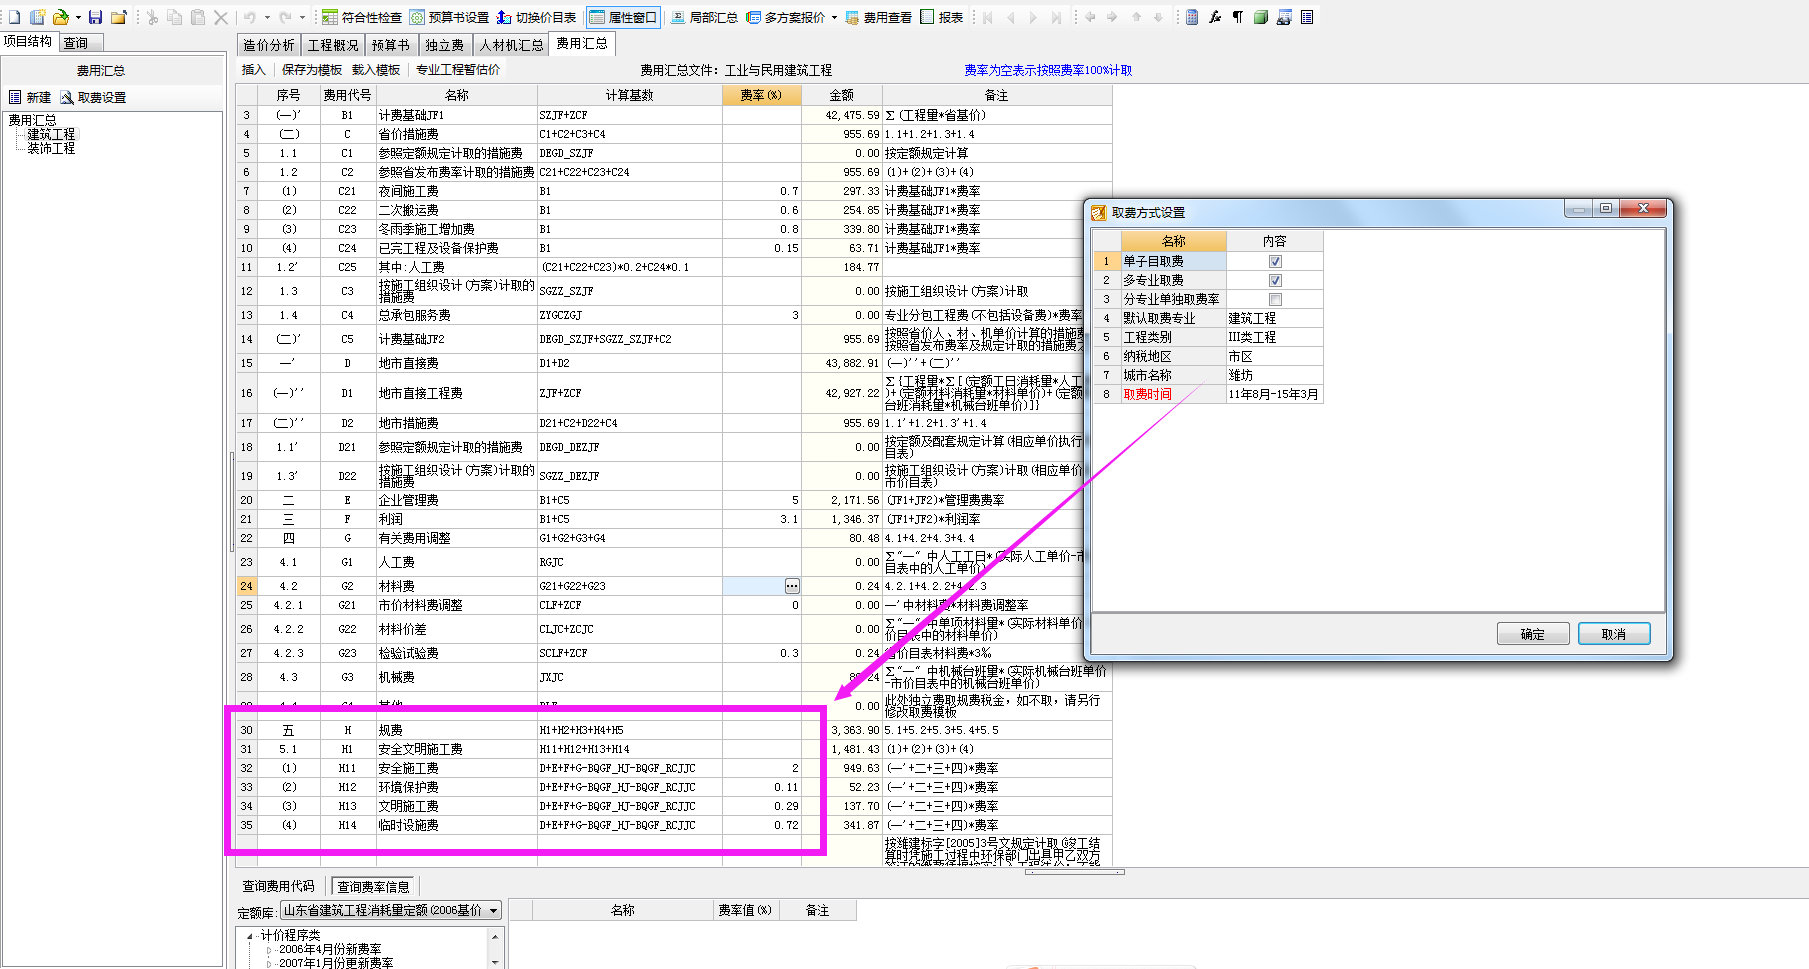Image resolution: width=1809 pixels, height=969 pixels.
Task: Click 多方案报价 toolbar button
Action: (786, 17)
